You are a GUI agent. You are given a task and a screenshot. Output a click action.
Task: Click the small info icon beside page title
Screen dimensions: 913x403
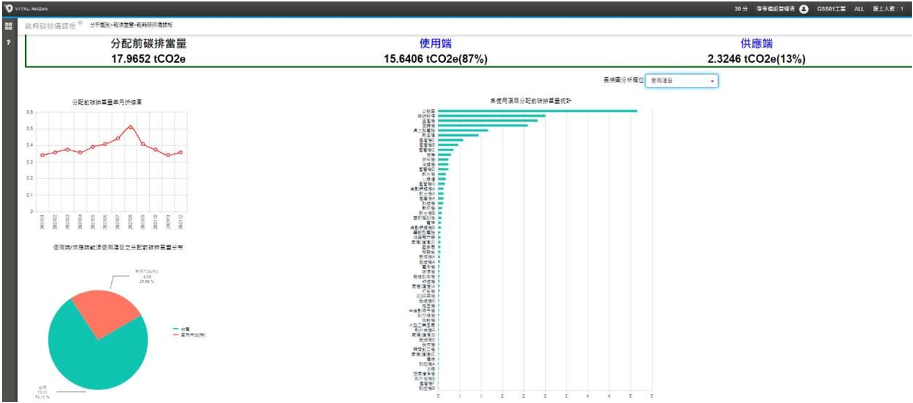pos(81,22)
